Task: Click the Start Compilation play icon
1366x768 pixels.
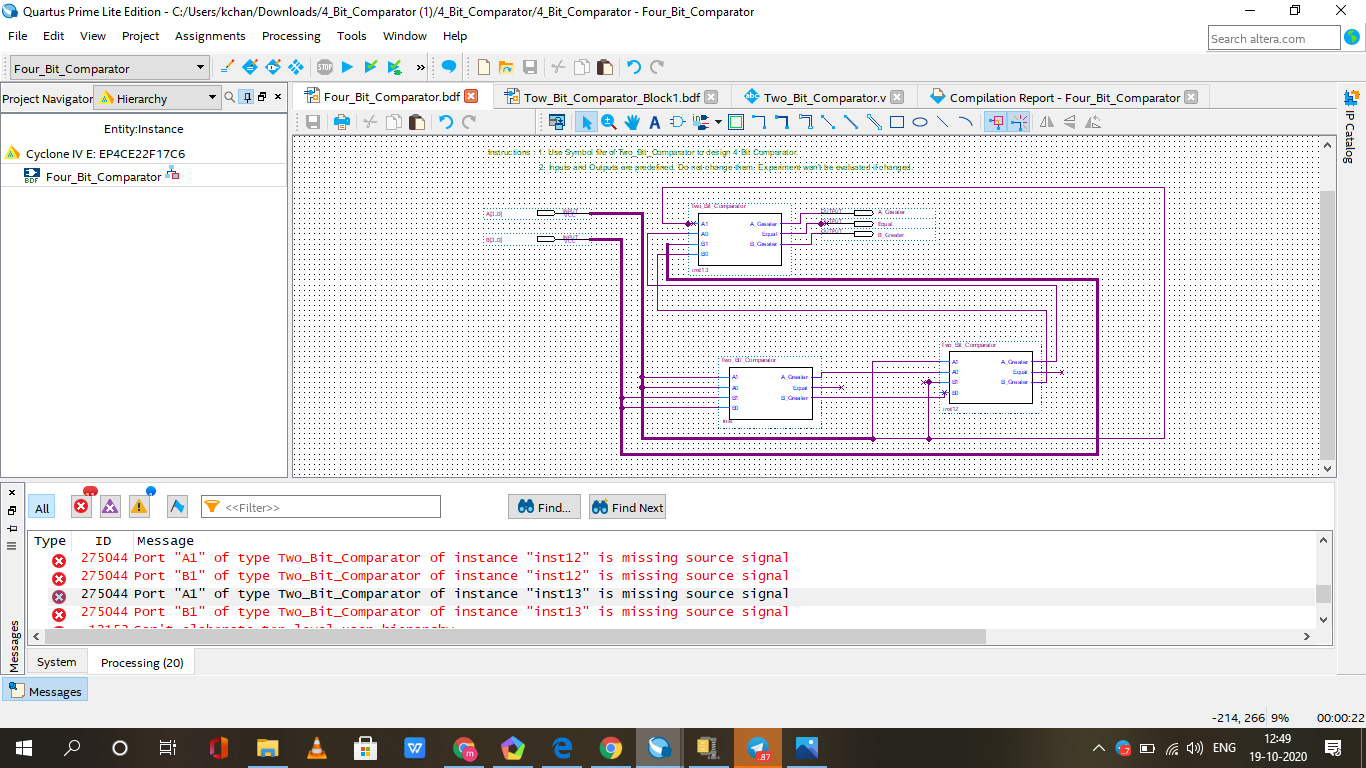Action: click(x=347, y=67)
